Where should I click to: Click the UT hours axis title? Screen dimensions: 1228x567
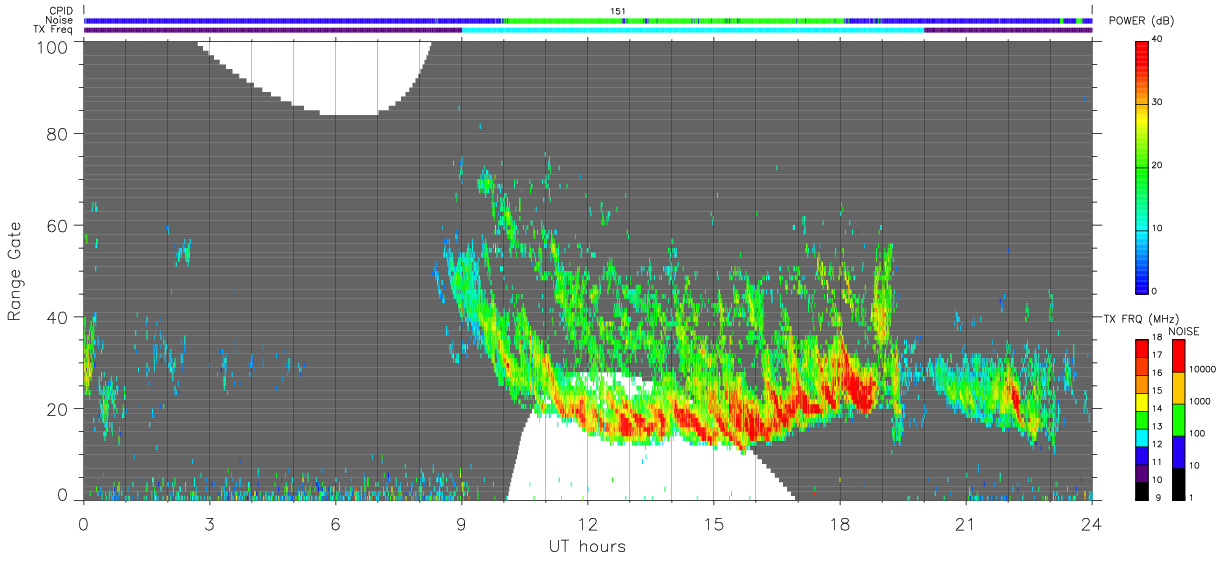586,547
